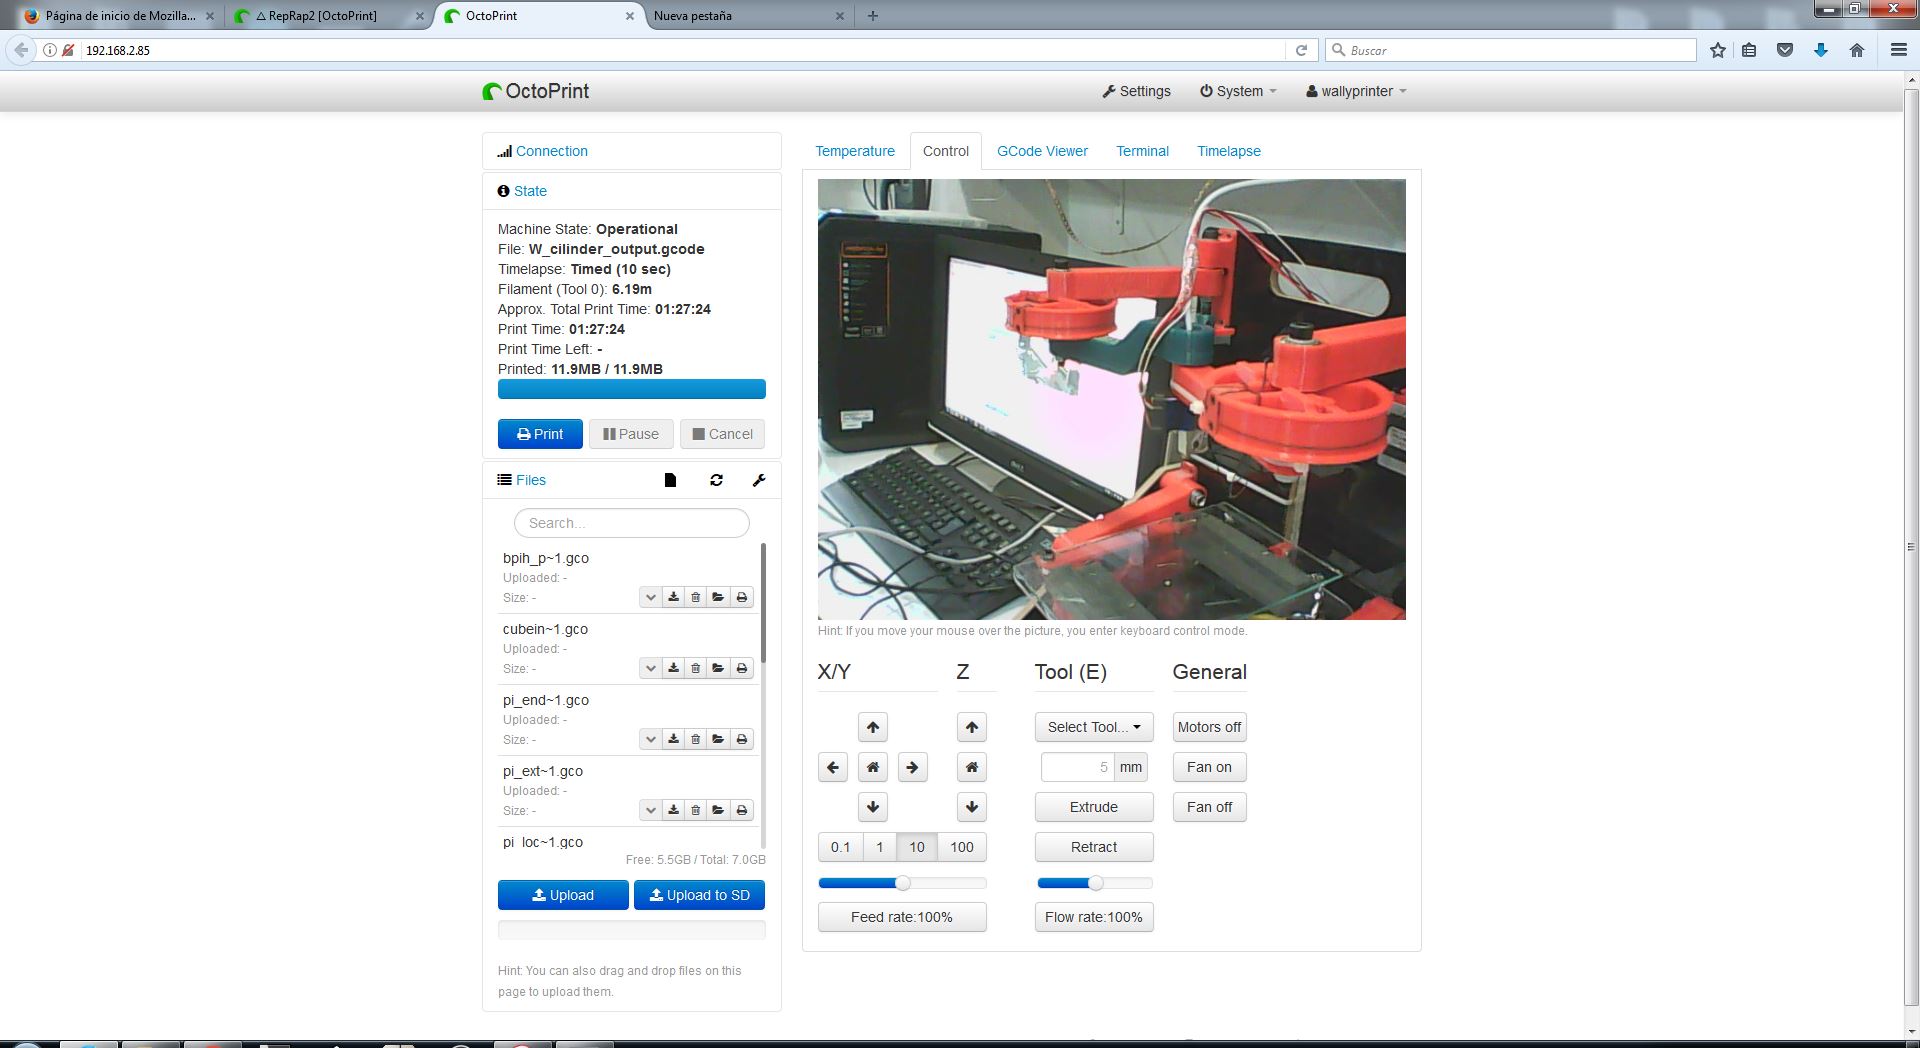This screenshot has height=1048, width=1920.
Task: Delete pi_end~1.gco with trash icon
Action: coord(695,739)
